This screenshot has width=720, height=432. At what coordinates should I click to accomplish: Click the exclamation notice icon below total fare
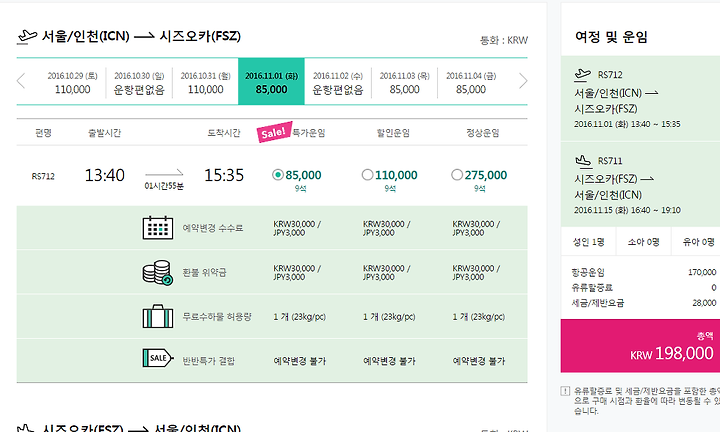click(565, 391)
